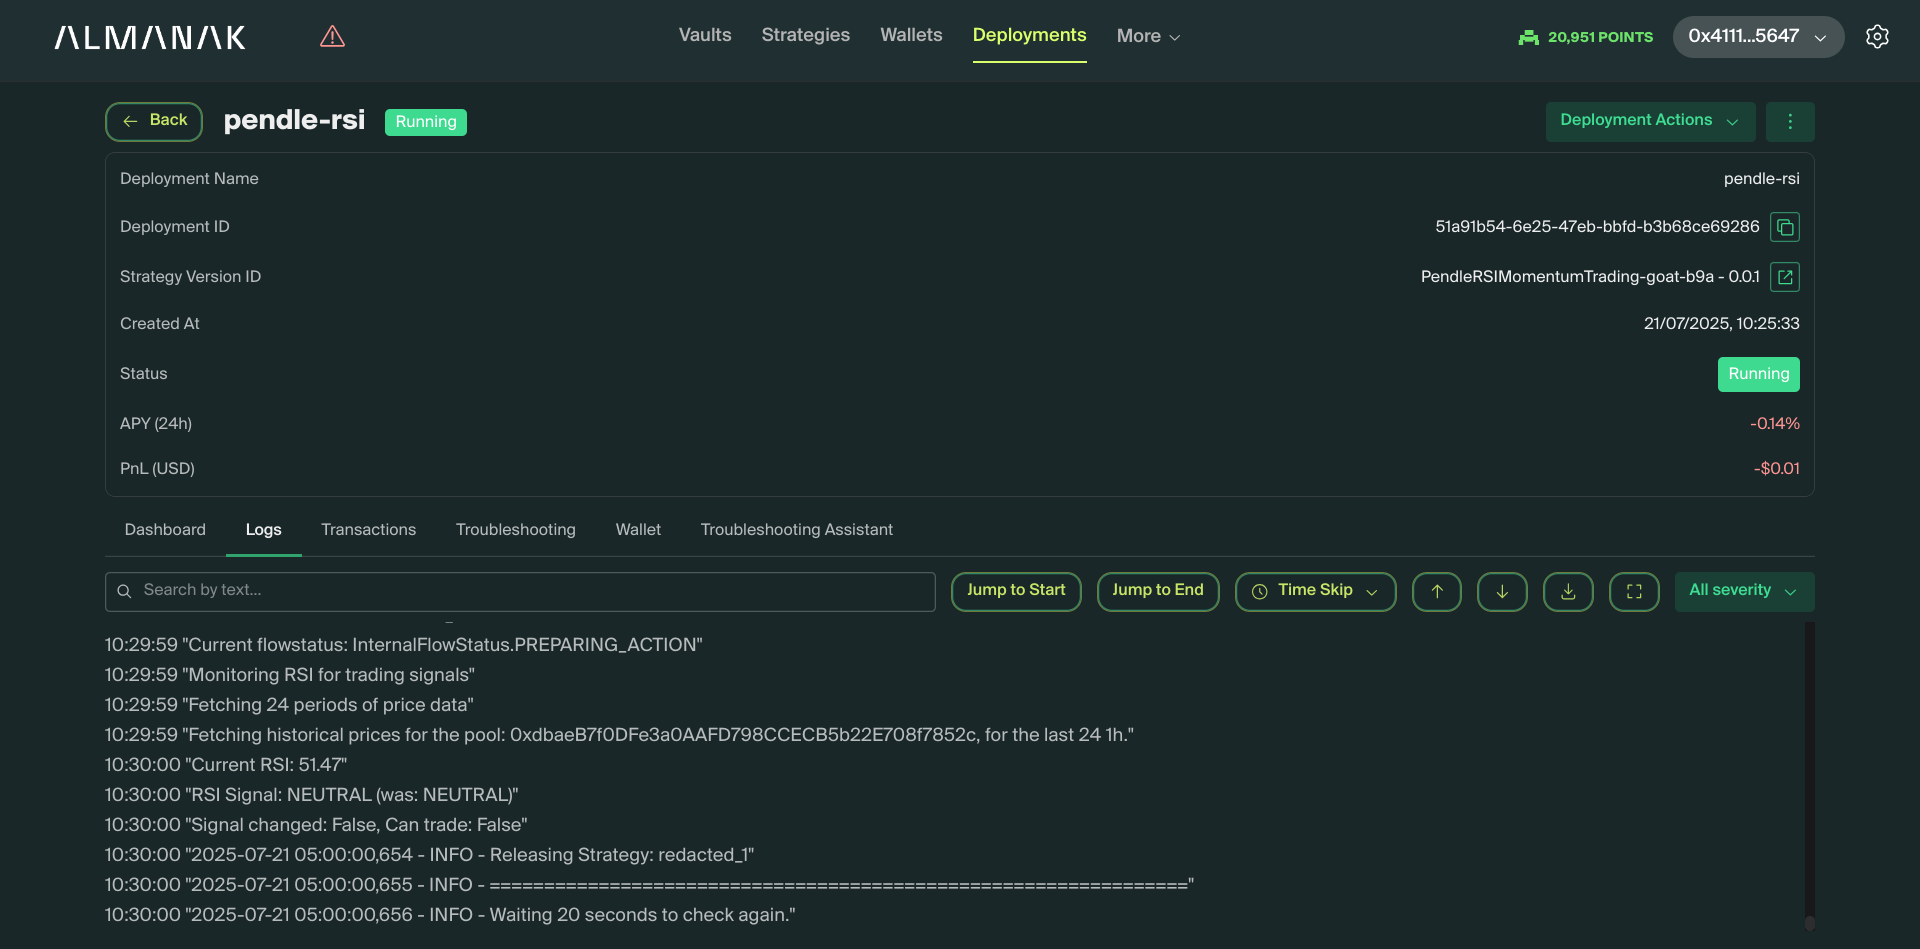1920x949 pixels.
Task: Click log line "Fetching 24 periods of price data"
Action: (289, 705)
